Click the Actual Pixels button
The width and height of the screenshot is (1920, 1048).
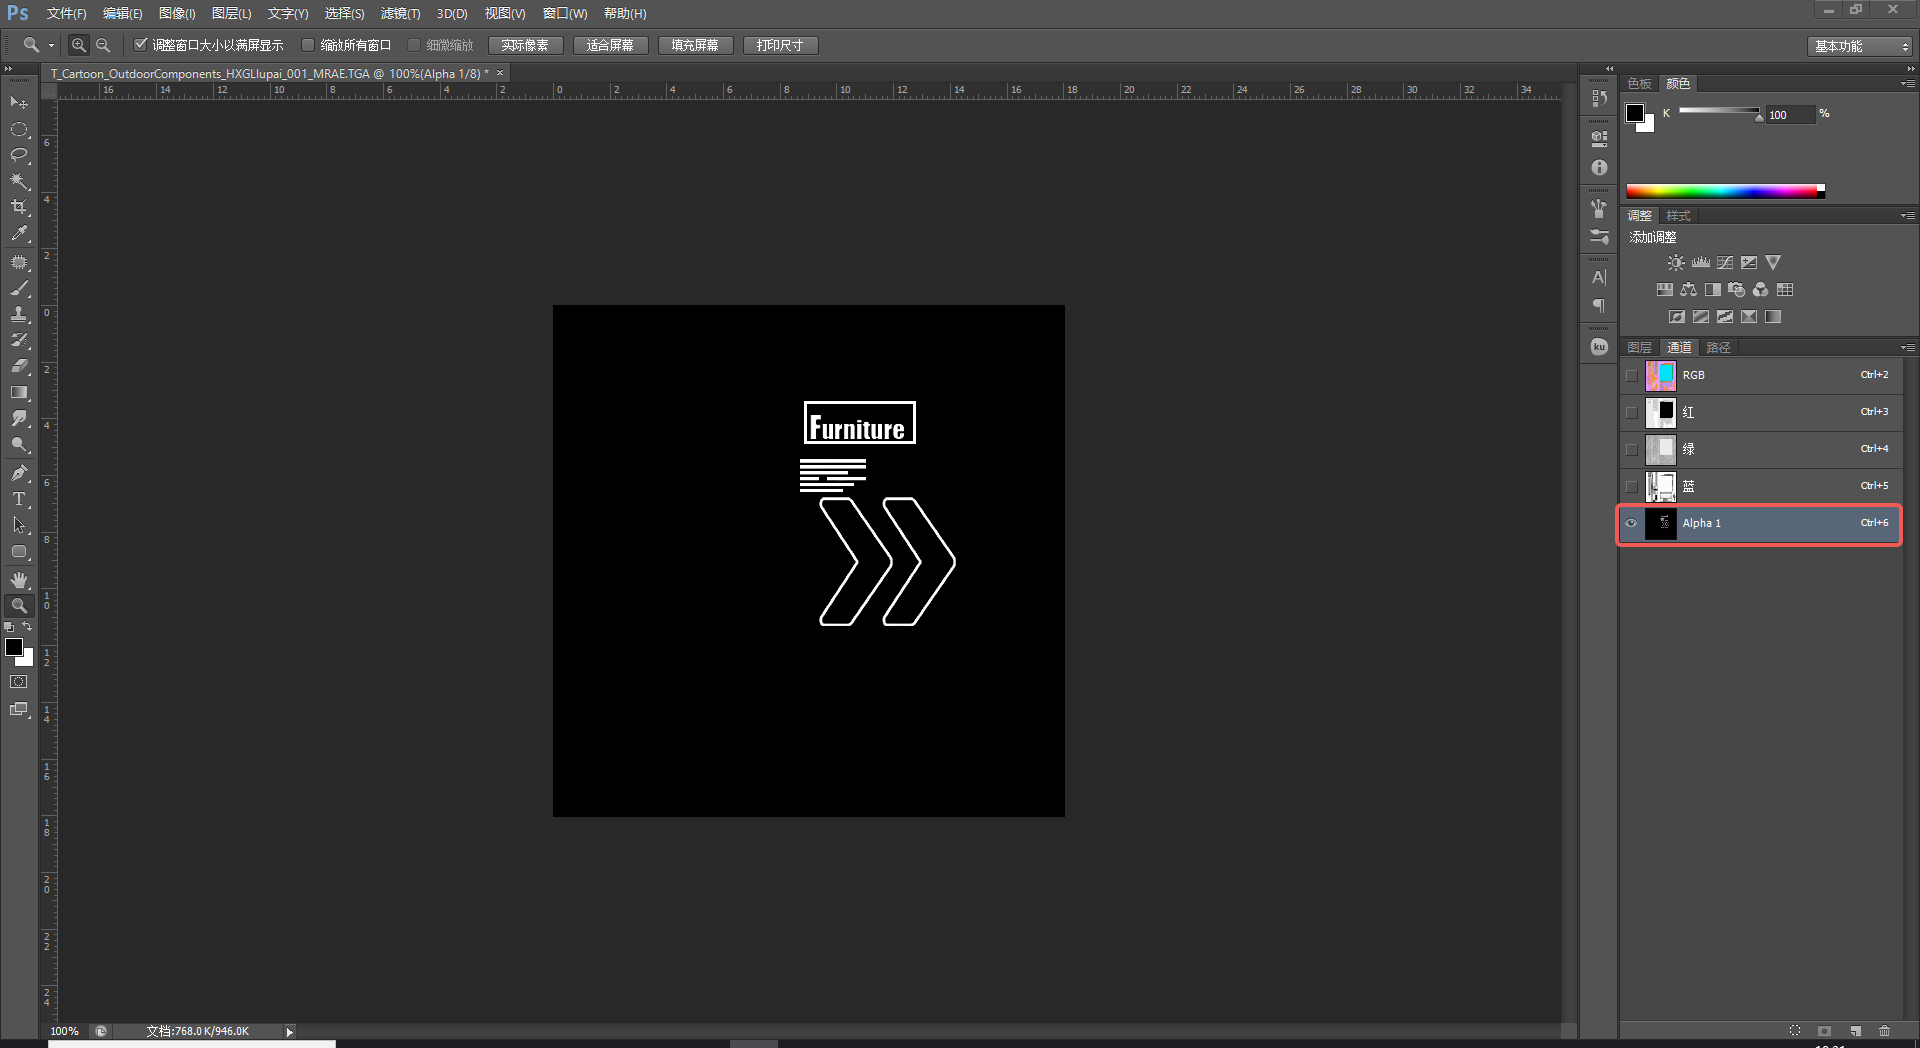tap(526, 46)
